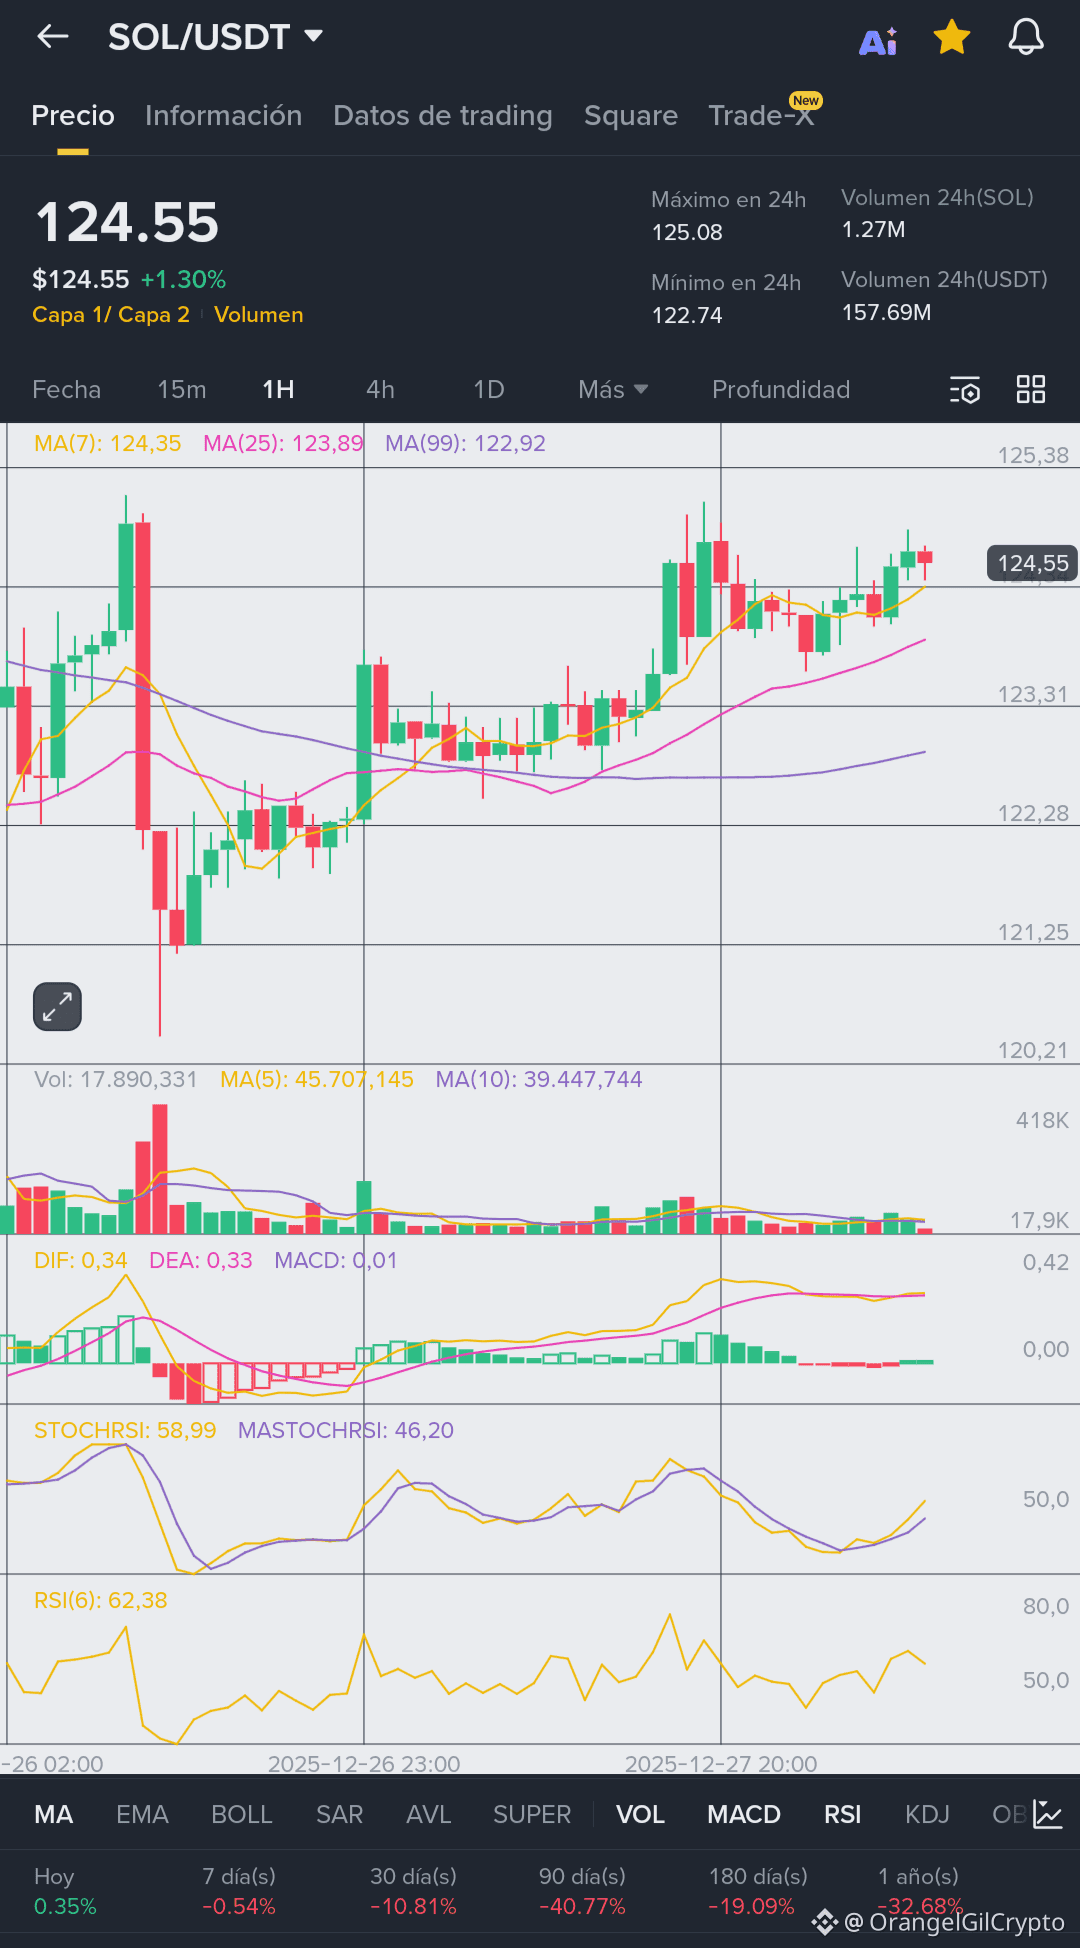Tap the back arrow icon

53,37
